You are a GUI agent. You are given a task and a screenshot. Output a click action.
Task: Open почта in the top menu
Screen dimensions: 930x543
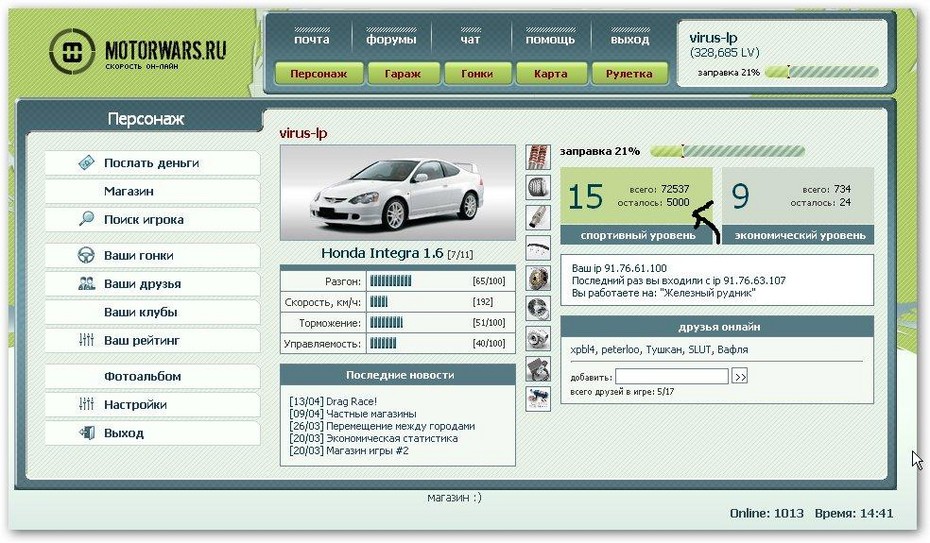pyautogui.click(x=311, y=39)
